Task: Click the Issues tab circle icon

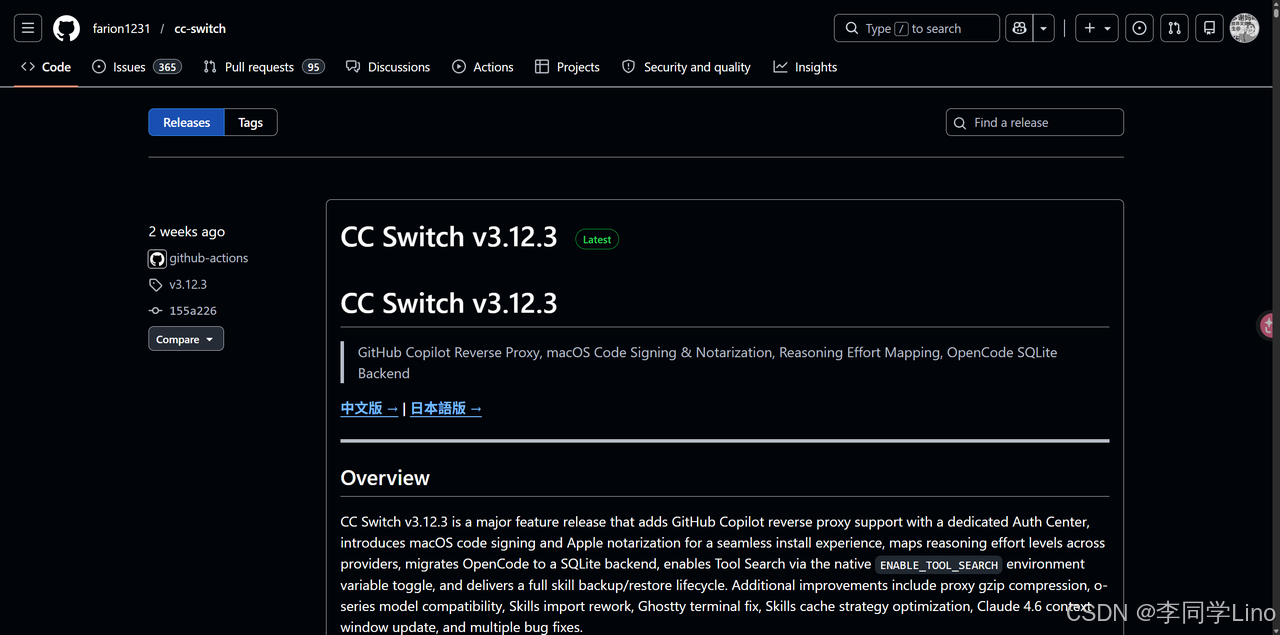Action: click(x=99, y=67)
